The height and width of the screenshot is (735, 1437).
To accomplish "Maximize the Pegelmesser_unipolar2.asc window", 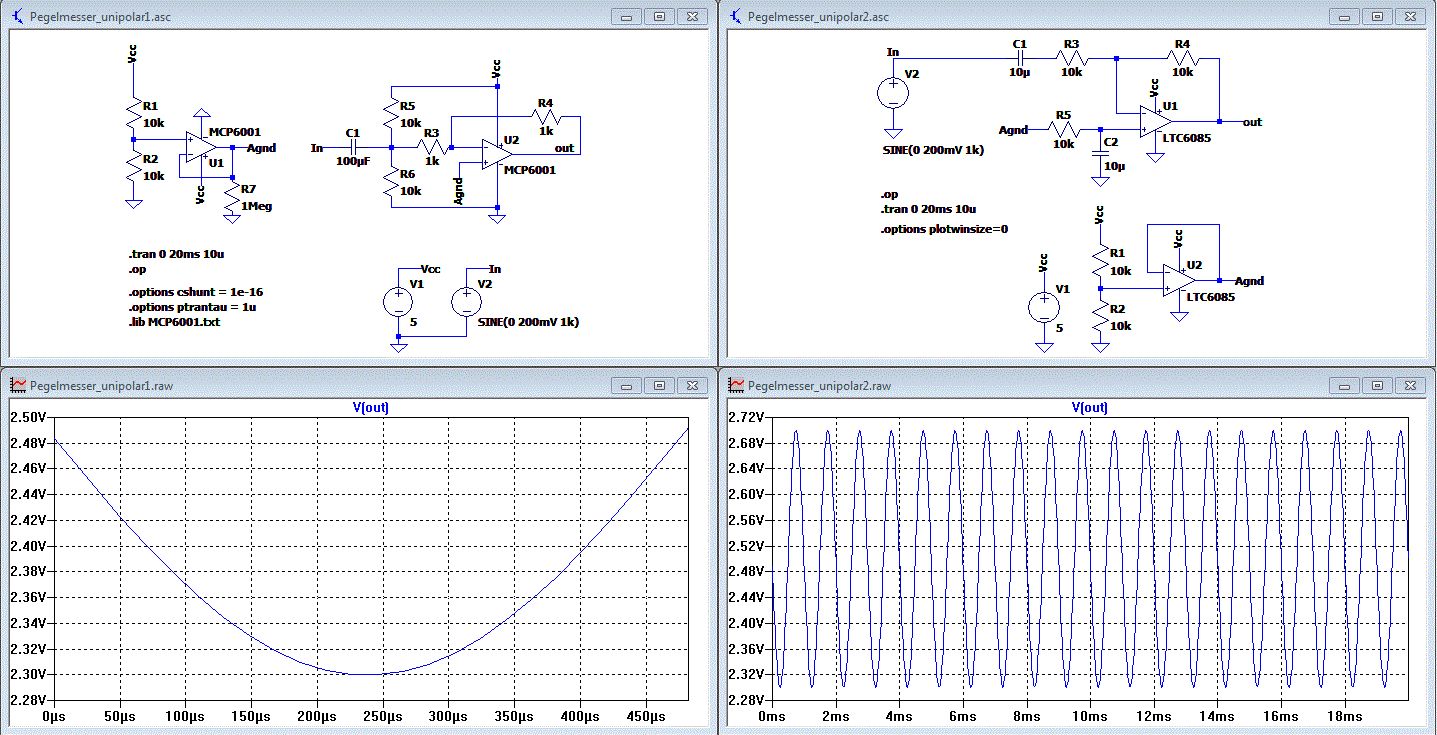I will pos(1377,17).
